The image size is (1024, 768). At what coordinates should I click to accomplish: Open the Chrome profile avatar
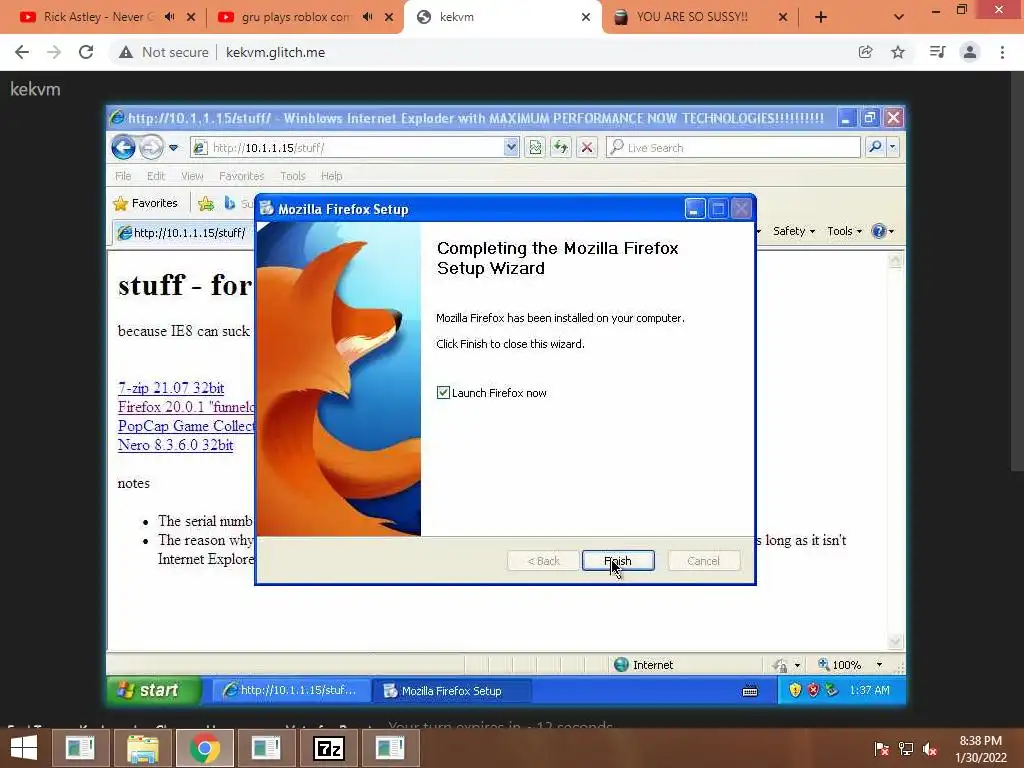[x=970, y=52]
